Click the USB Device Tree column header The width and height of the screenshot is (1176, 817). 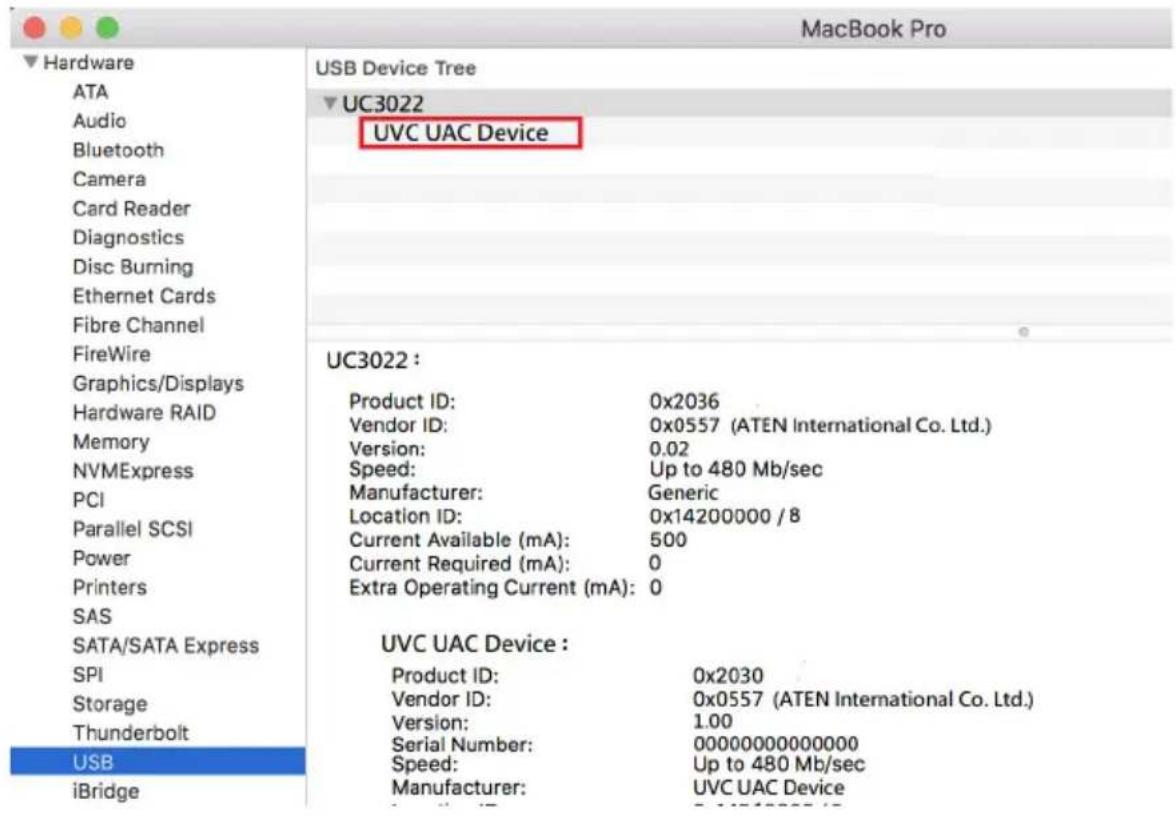(x=395, y=68)
